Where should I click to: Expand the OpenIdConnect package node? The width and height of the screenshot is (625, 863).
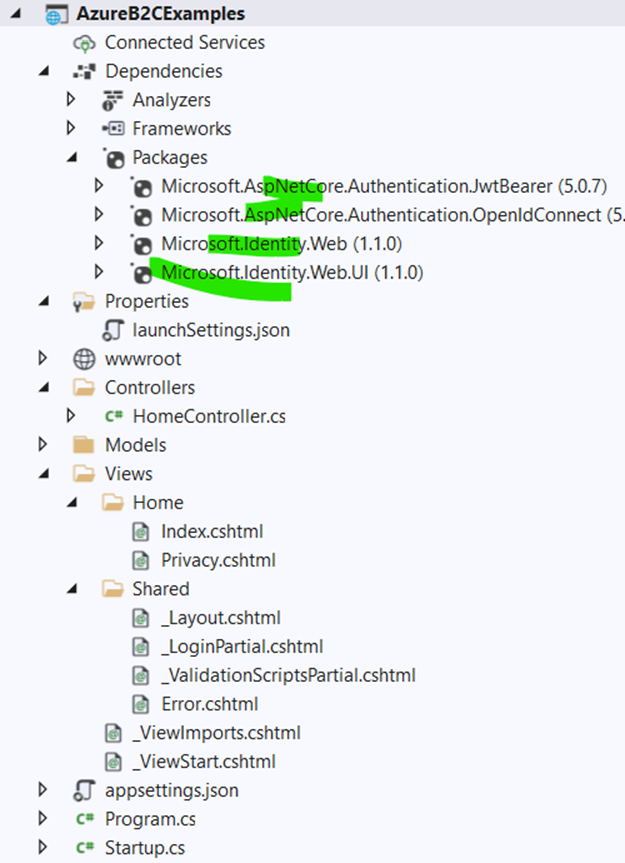pos(99,214)
